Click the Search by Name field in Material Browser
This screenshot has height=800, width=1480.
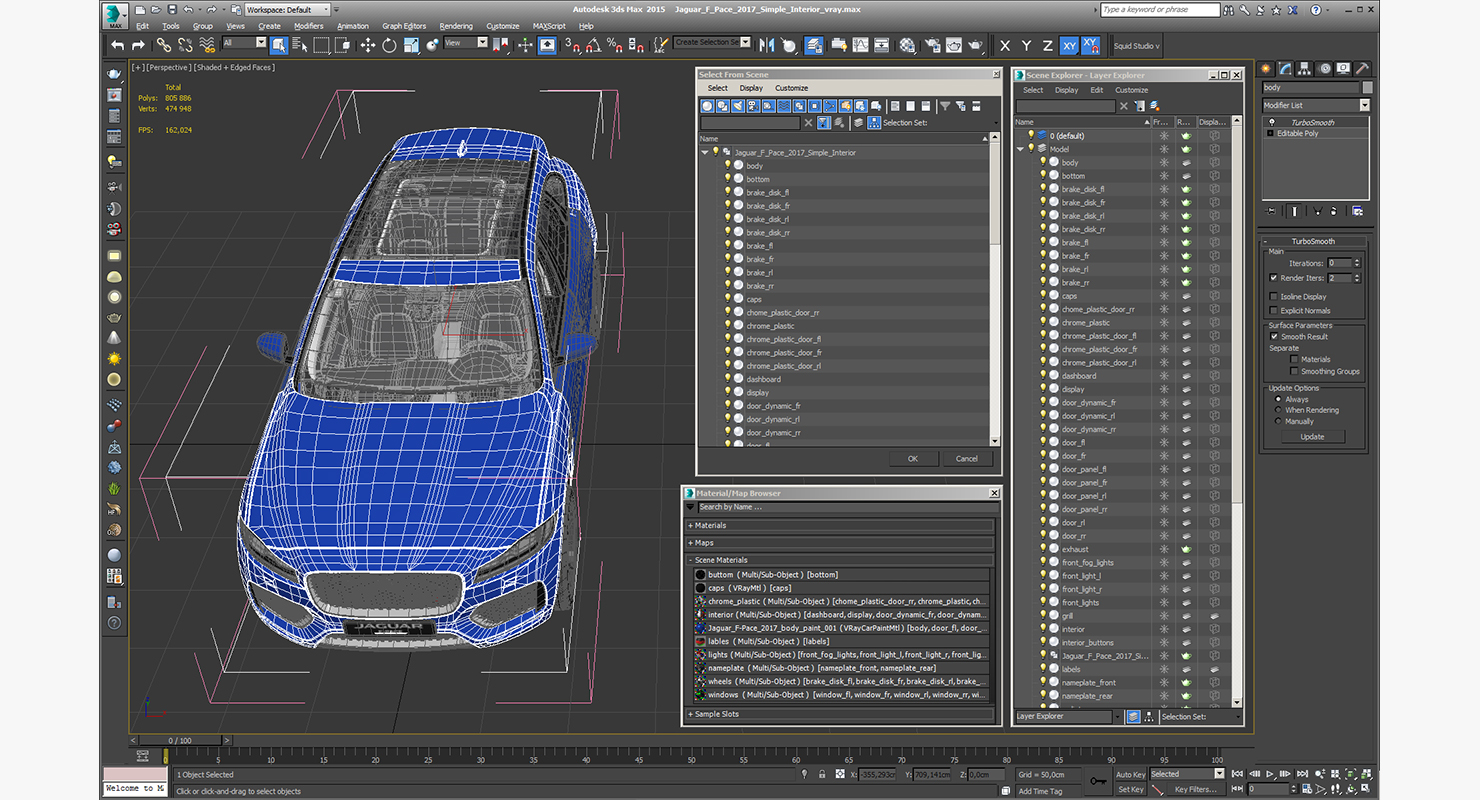point(846,507)
